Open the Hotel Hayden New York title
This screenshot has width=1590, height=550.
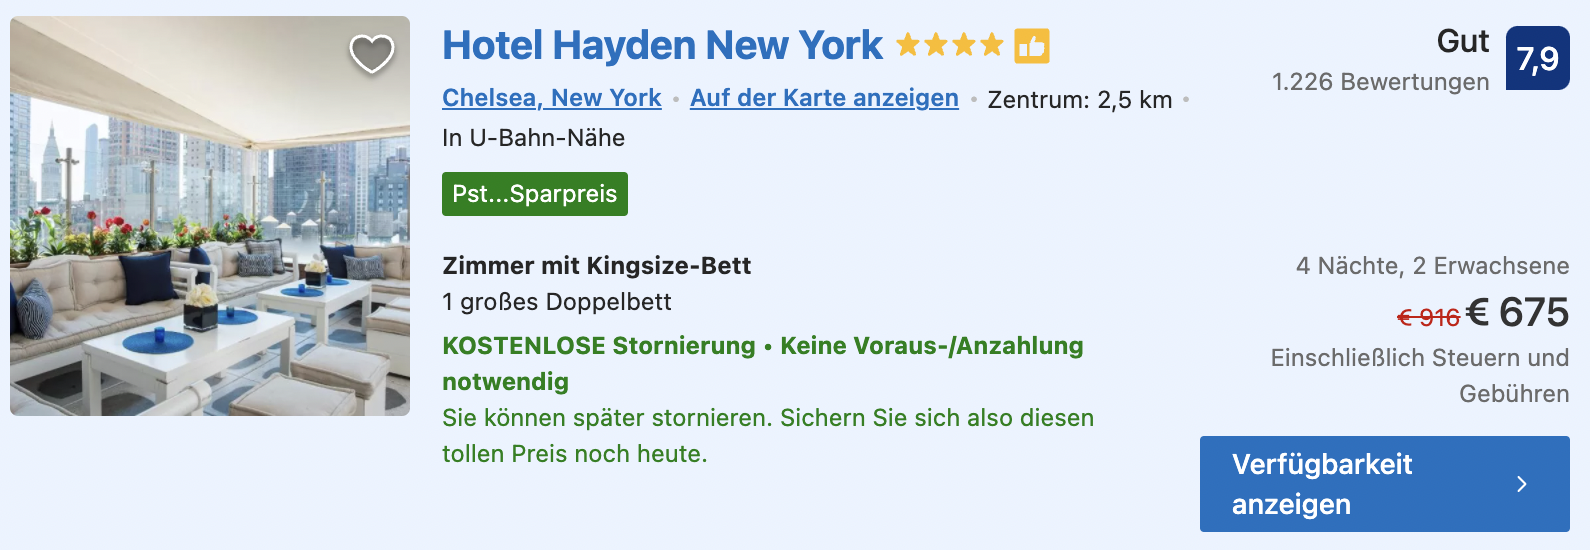[x=662, y=46]
